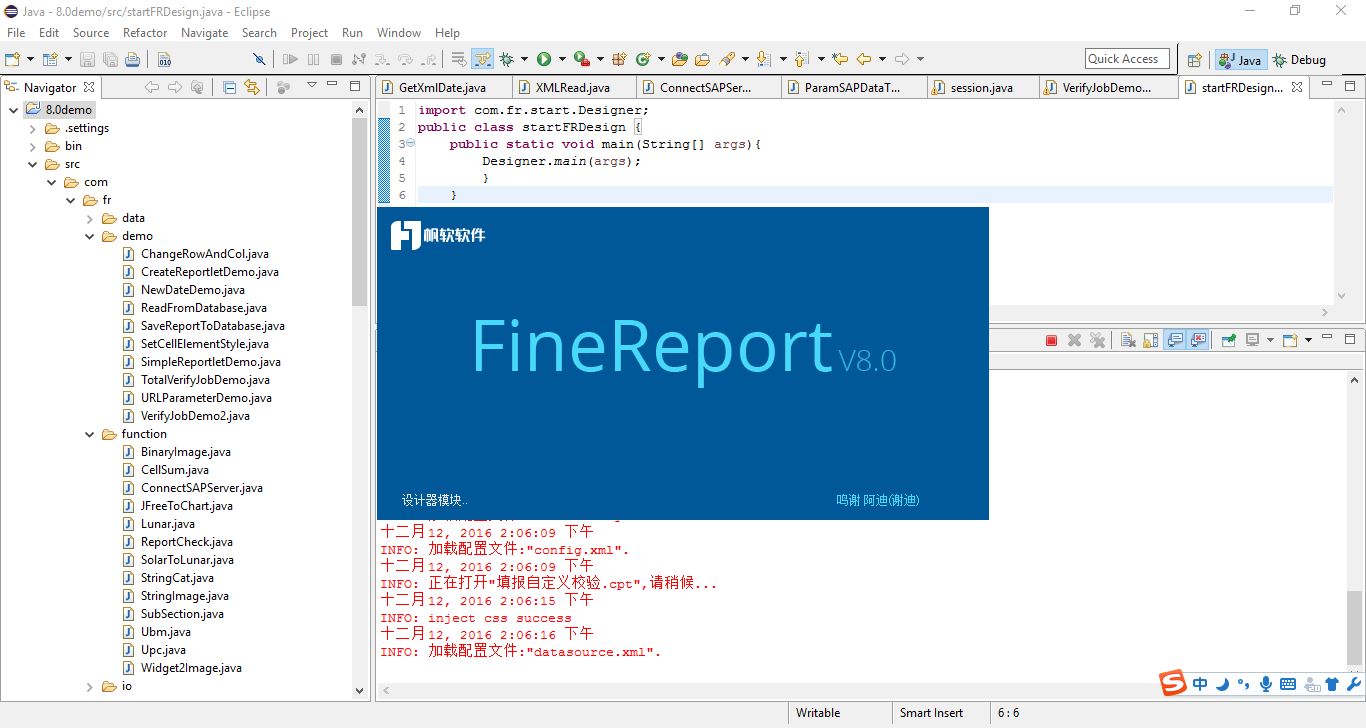Viewport: 1366px width, 728px height.
Task: Switch to the XMLRead.java editor tab
Action: click(574, 88)
